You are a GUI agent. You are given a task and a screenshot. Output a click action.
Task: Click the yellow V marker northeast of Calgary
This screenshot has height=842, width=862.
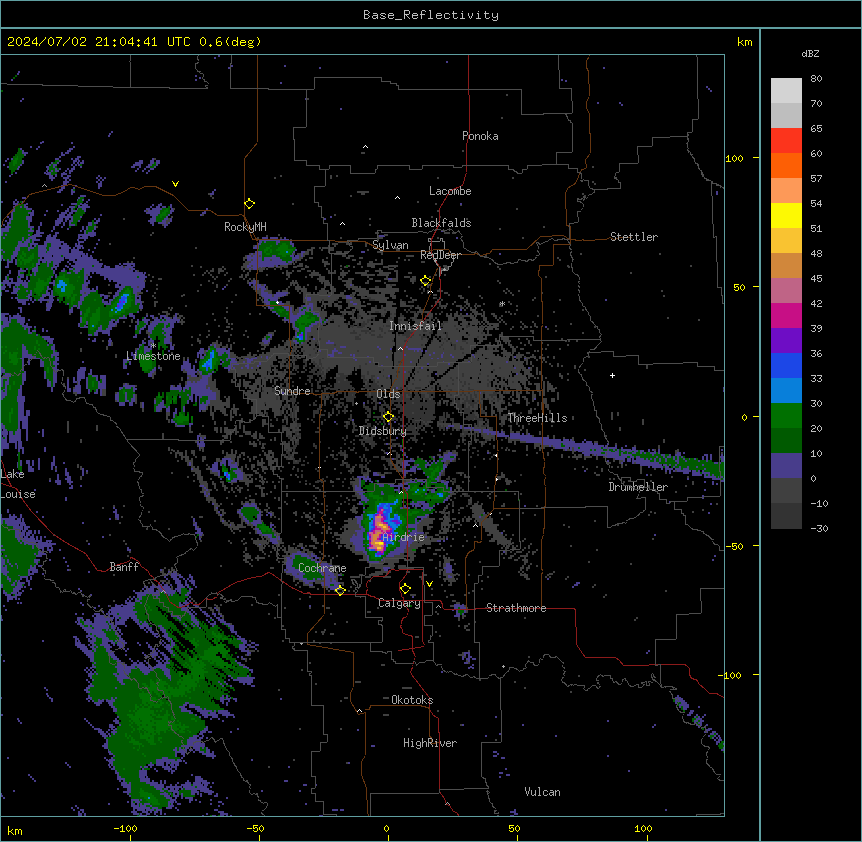click(429, 584)
